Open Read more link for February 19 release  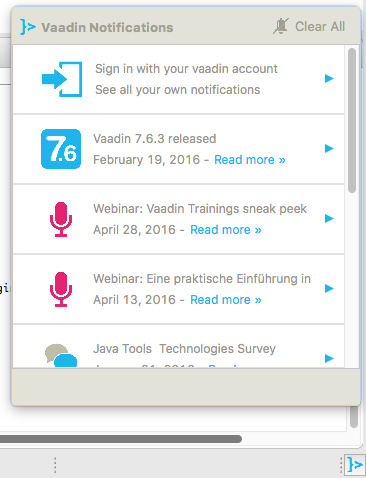click(250, 160)
